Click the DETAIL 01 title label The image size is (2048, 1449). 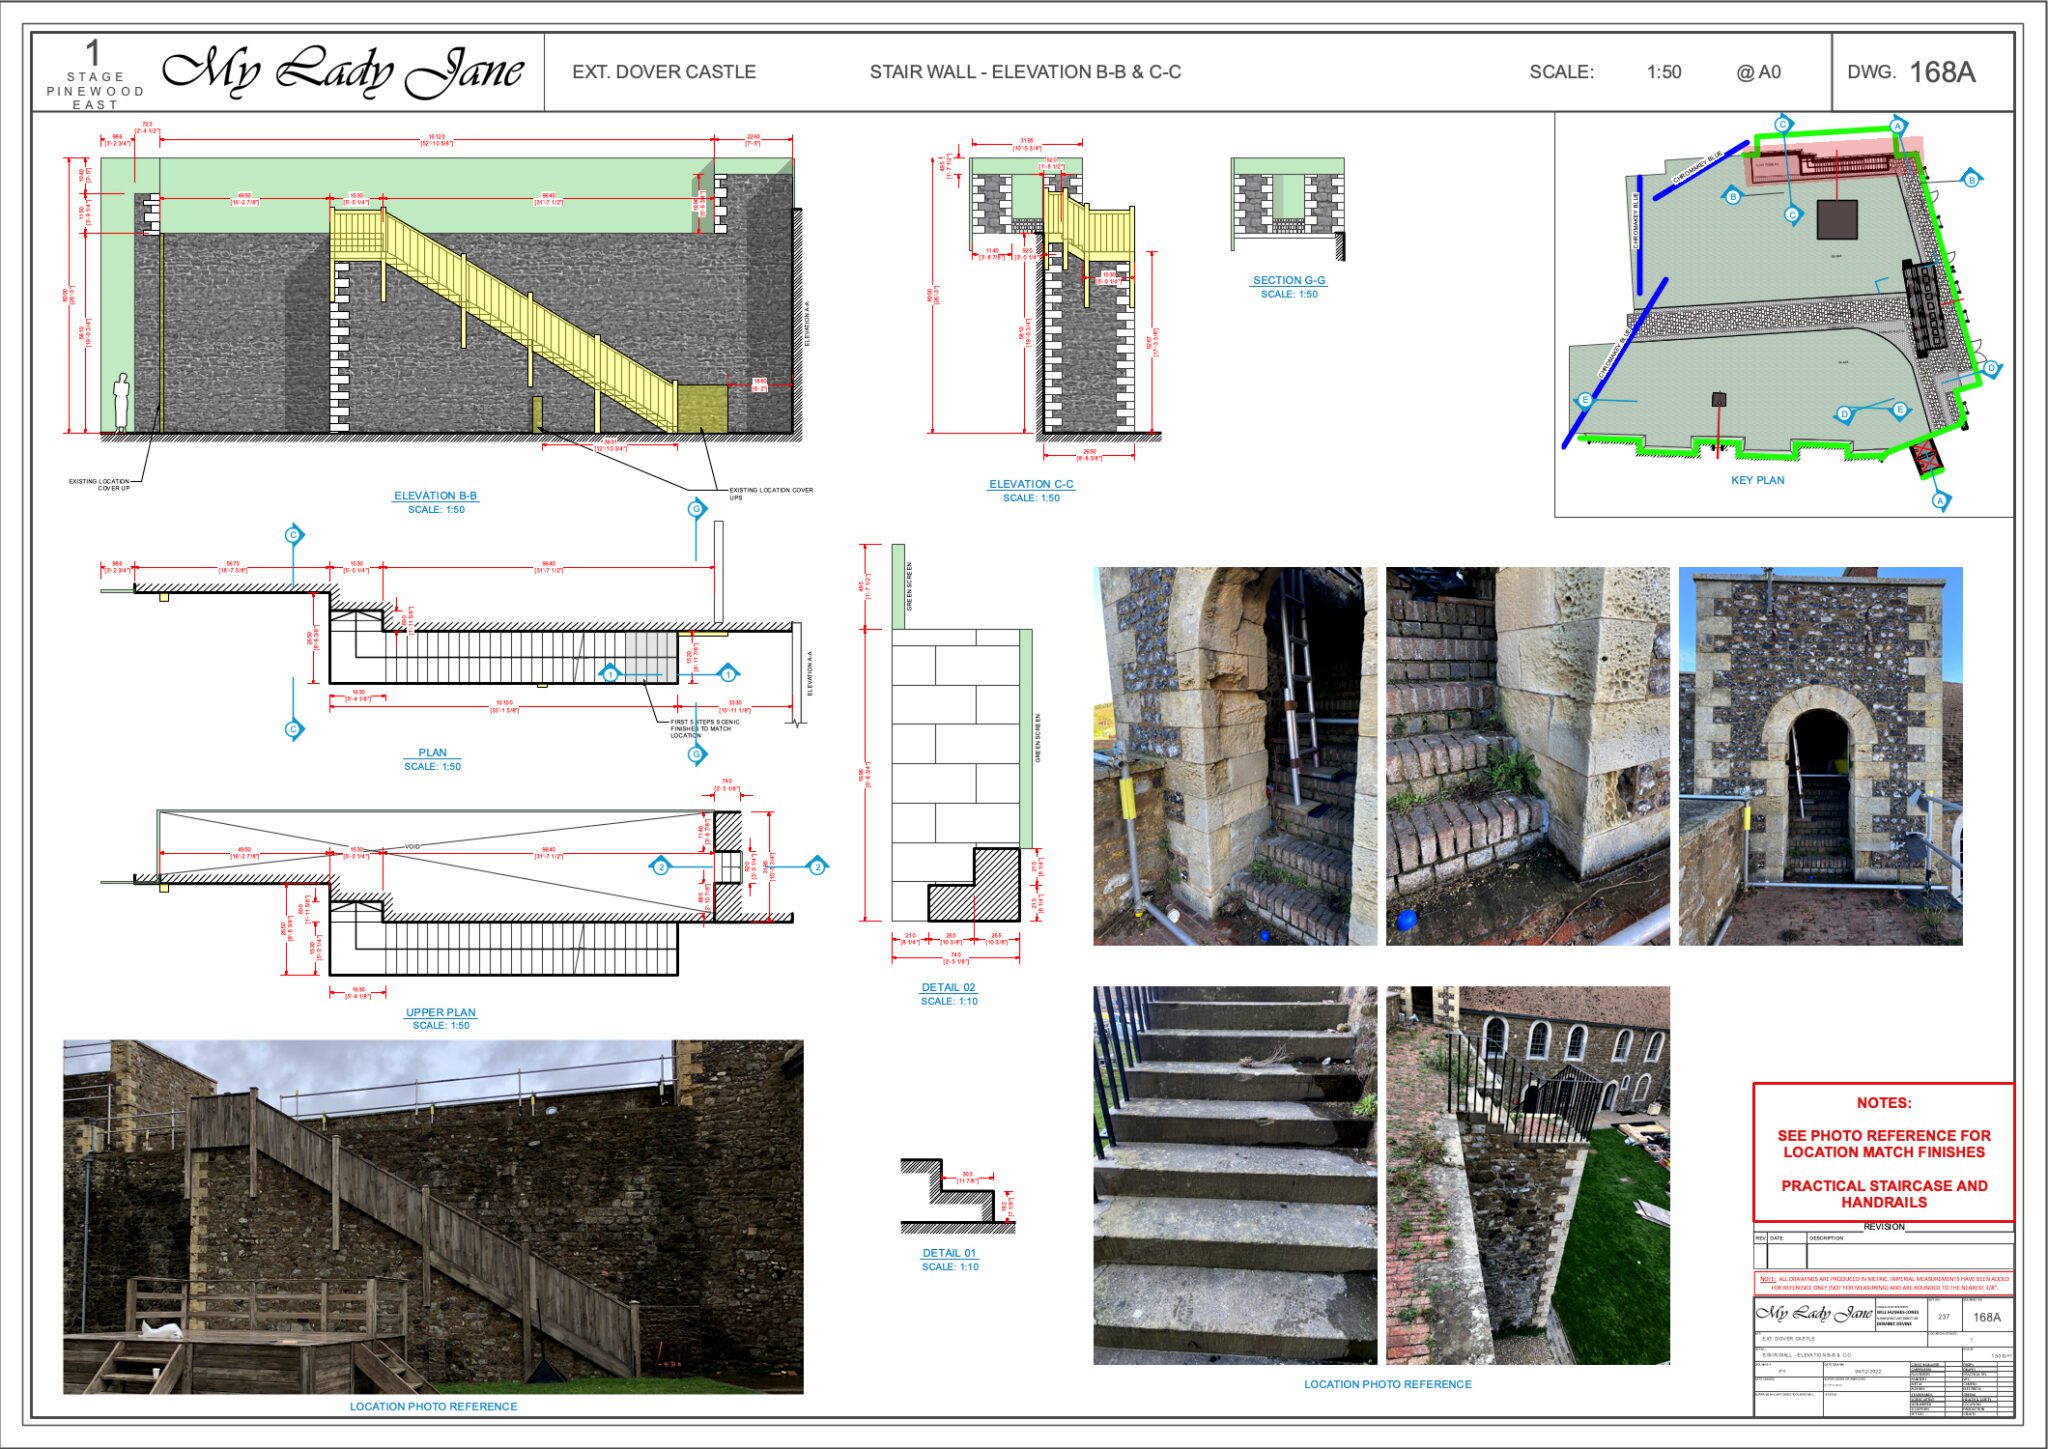pos(949,1253)
